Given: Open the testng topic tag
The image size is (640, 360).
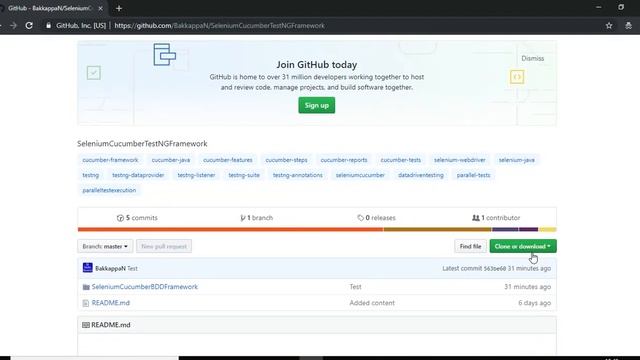Looking at the screenshot, I should click(x=91, y=175).
